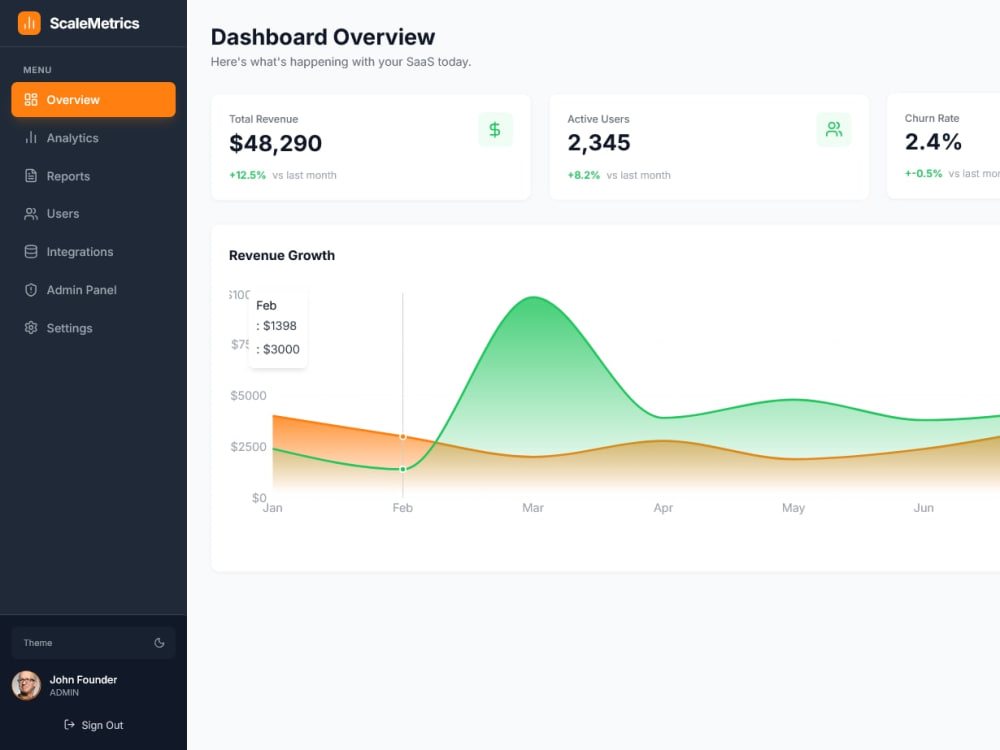The height and width of the screenshot is (750, 1000).
Task: Click the green Feb data point
Action: pyautogui.click(x=403, y=469)
